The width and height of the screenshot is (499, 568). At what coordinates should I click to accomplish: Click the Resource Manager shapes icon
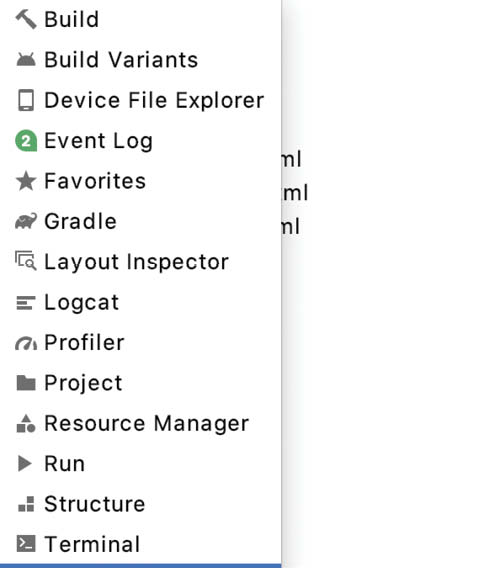coord(26,423)
